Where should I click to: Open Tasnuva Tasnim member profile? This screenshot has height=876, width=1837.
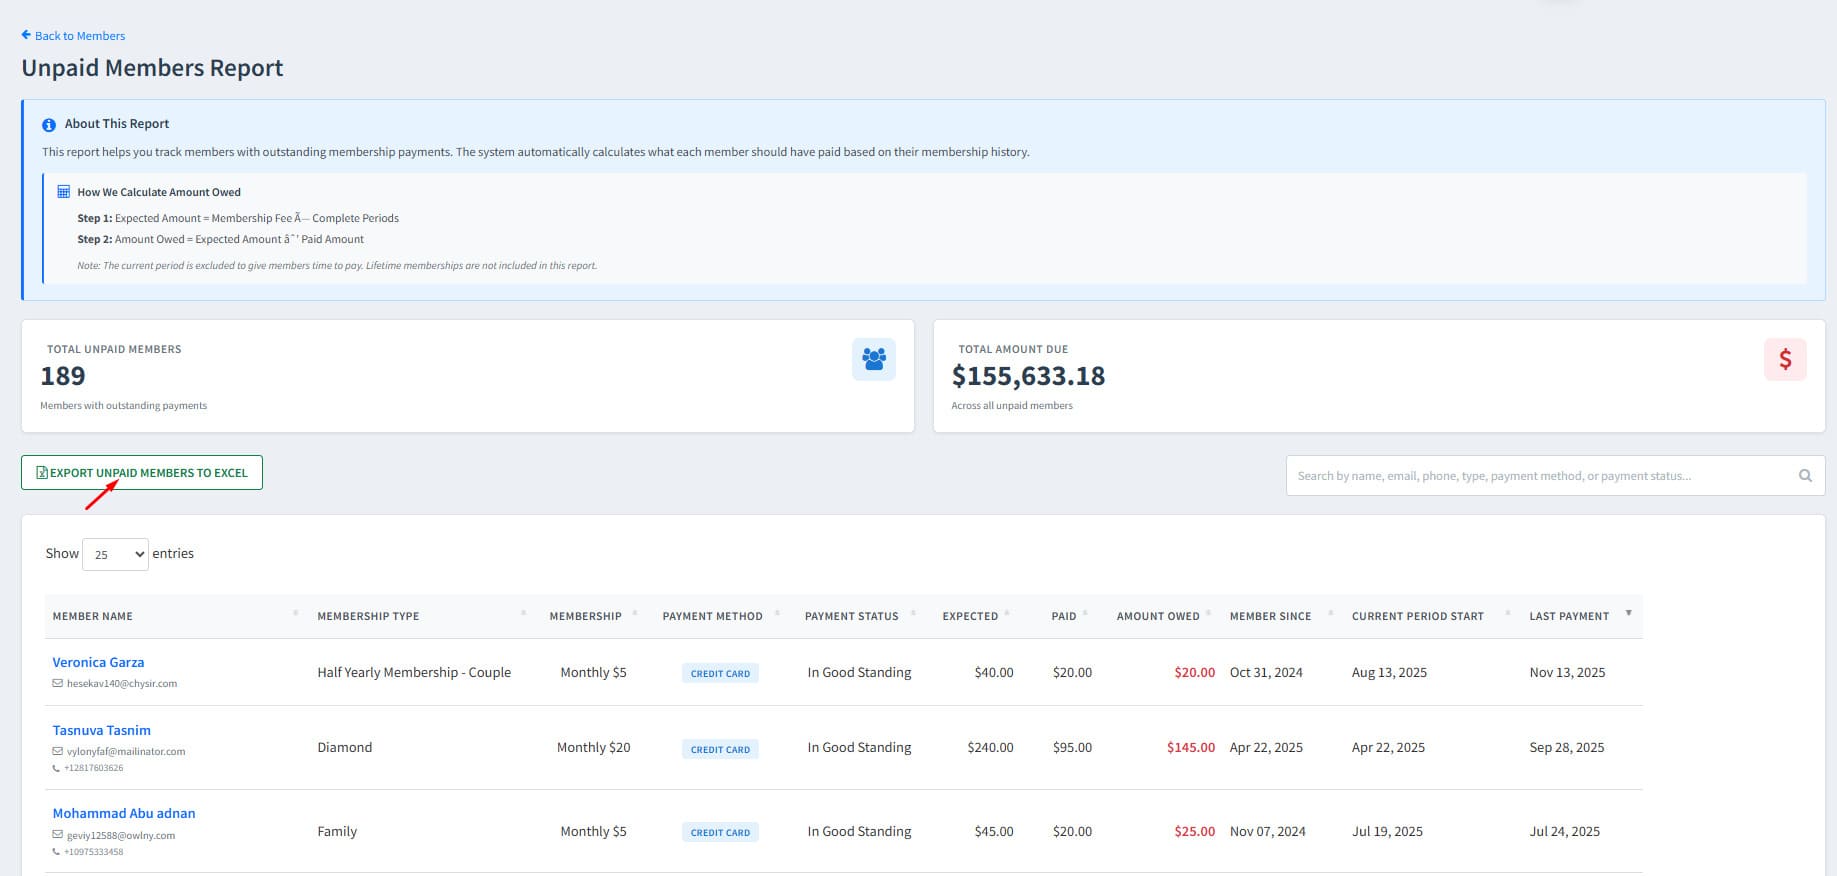click(102, 730)
